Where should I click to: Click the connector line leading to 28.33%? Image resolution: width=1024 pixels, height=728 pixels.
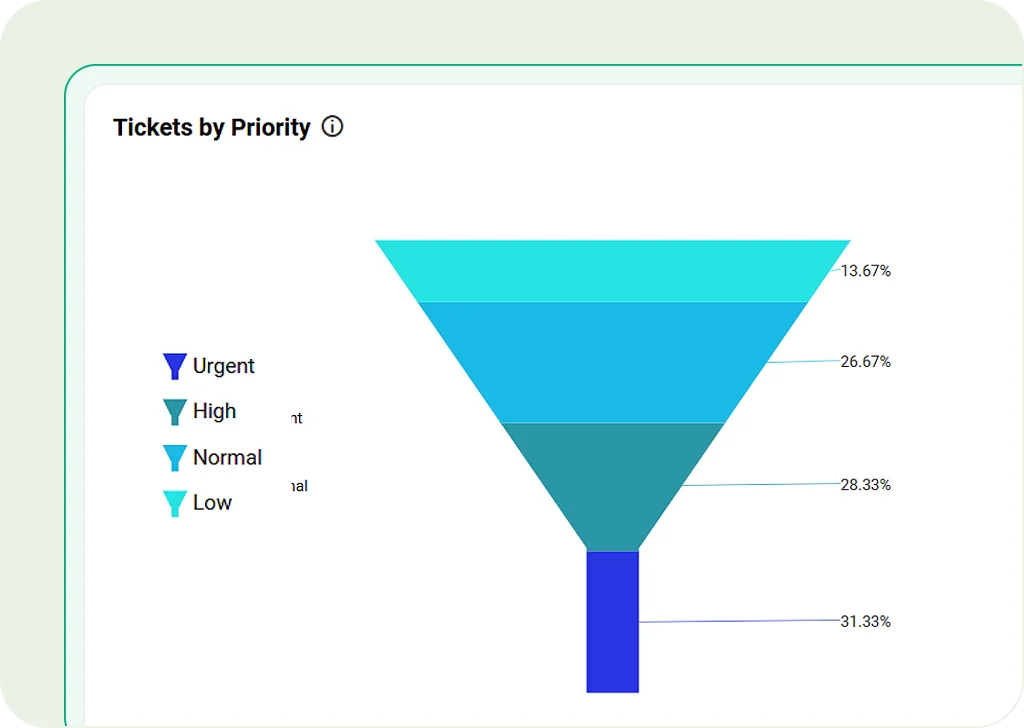(760, 485)
